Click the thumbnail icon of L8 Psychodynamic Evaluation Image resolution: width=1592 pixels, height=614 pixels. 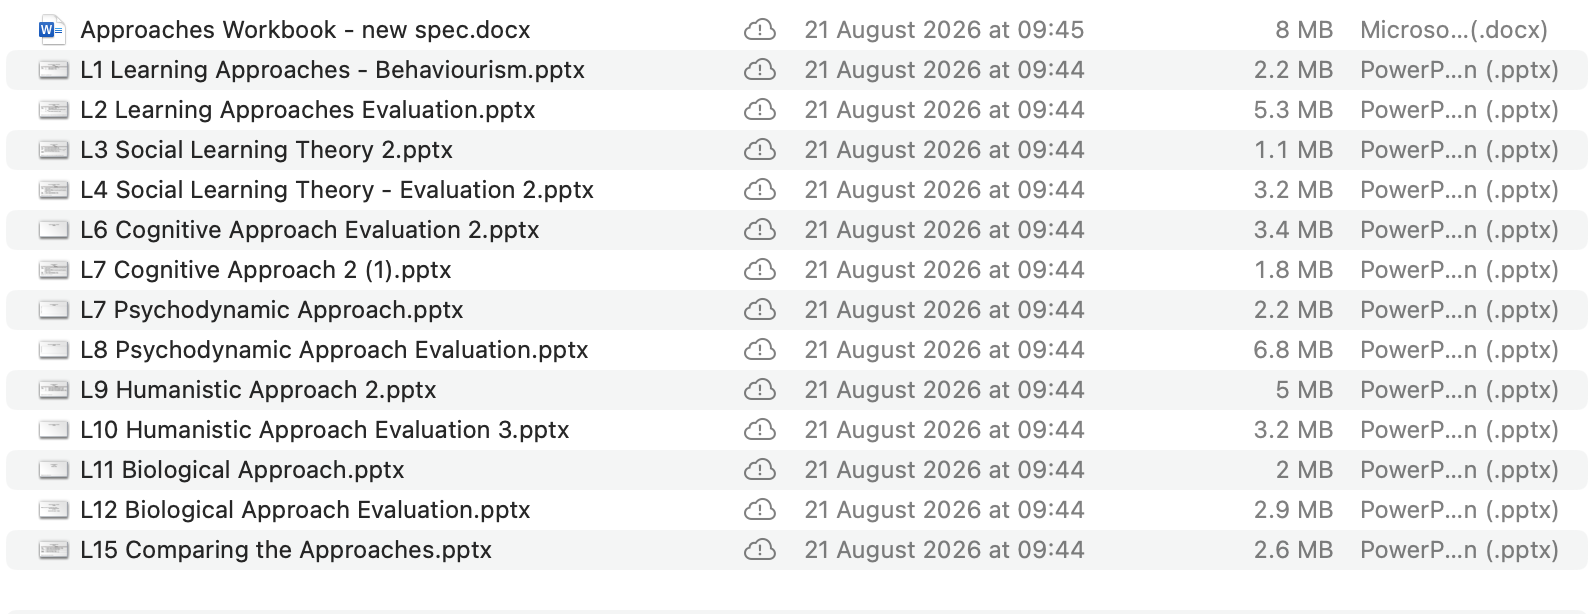click(x=53, y=350)
